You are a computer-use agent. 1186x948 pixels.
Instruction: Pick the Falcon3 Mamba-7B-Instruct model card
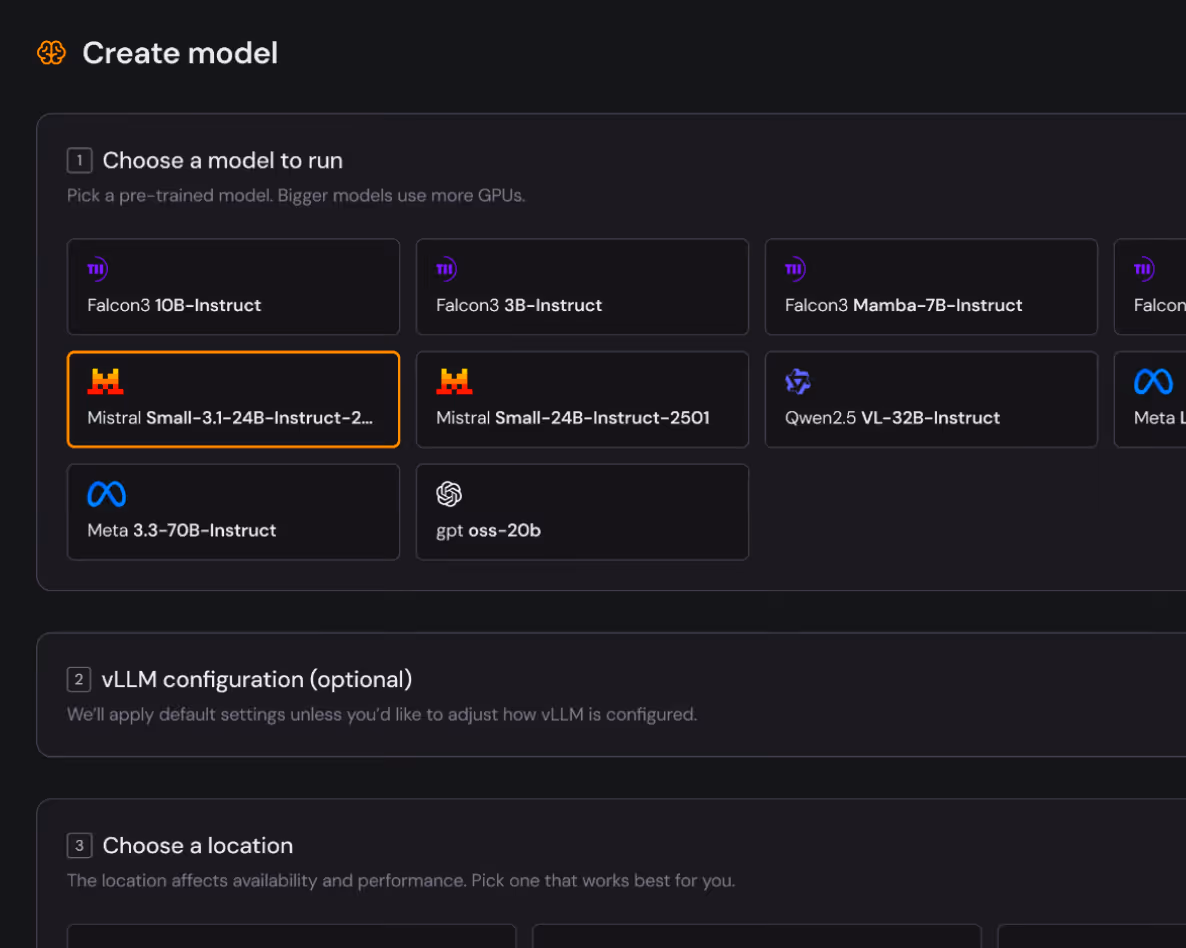pos(930,287)
